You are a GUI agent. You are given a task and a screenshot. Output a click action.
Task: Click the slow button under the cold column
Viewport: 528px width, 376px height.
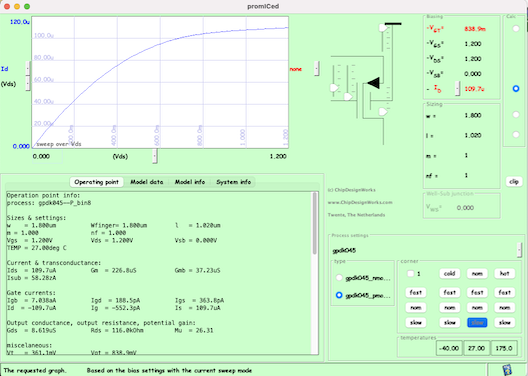click(450, 322)
